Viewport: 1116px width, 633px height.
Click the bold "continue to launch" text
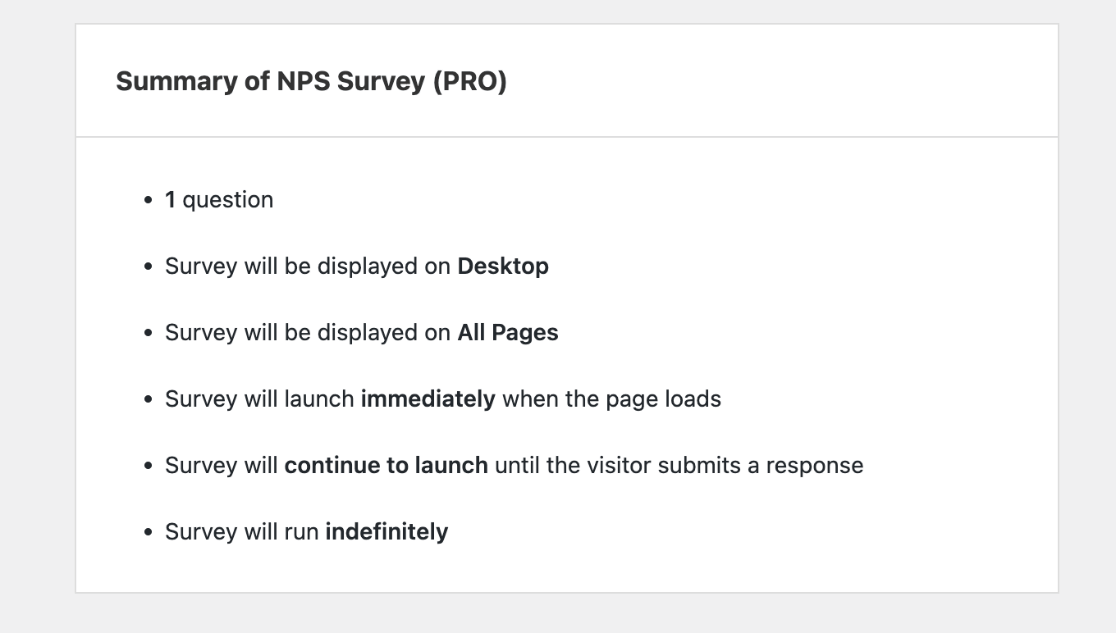pos(386,466)
